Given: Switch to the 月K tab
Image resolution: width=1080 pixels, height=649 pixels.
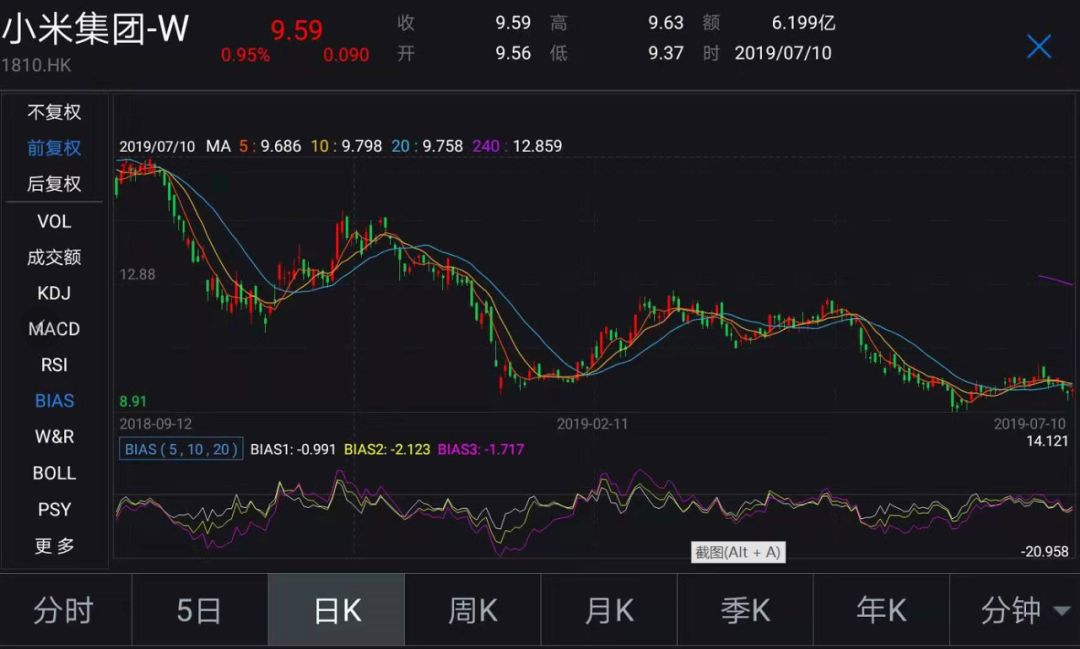Looking at the screenshot, I should click(x=608, y=611).
